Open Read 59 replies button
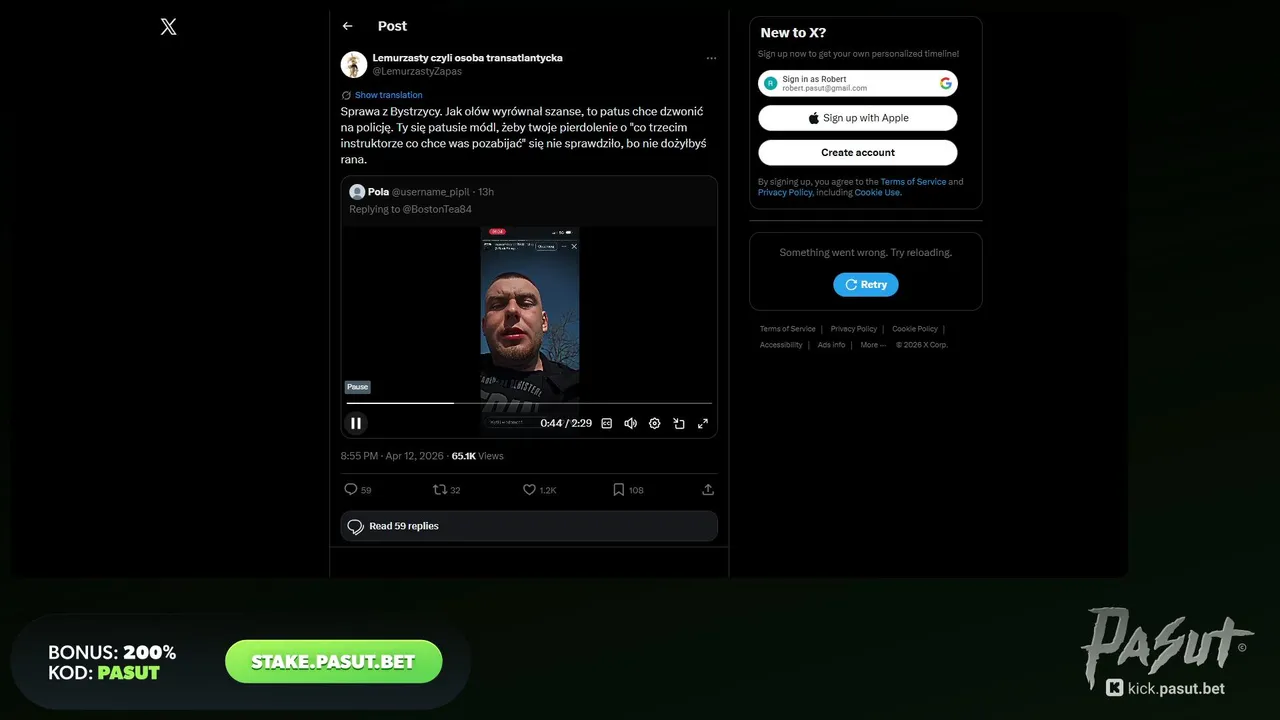 tap(529, 526)
